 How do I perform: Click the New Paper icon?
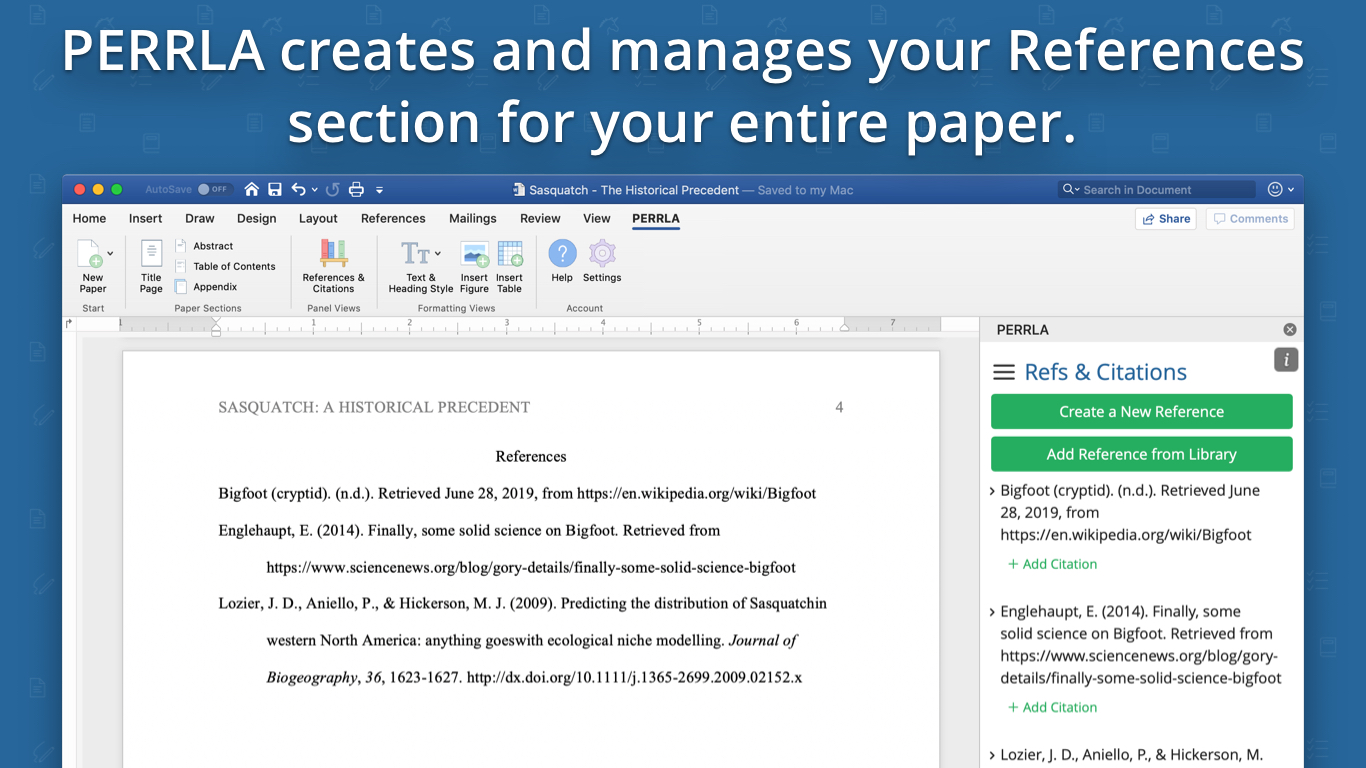[x=91, y=254]
